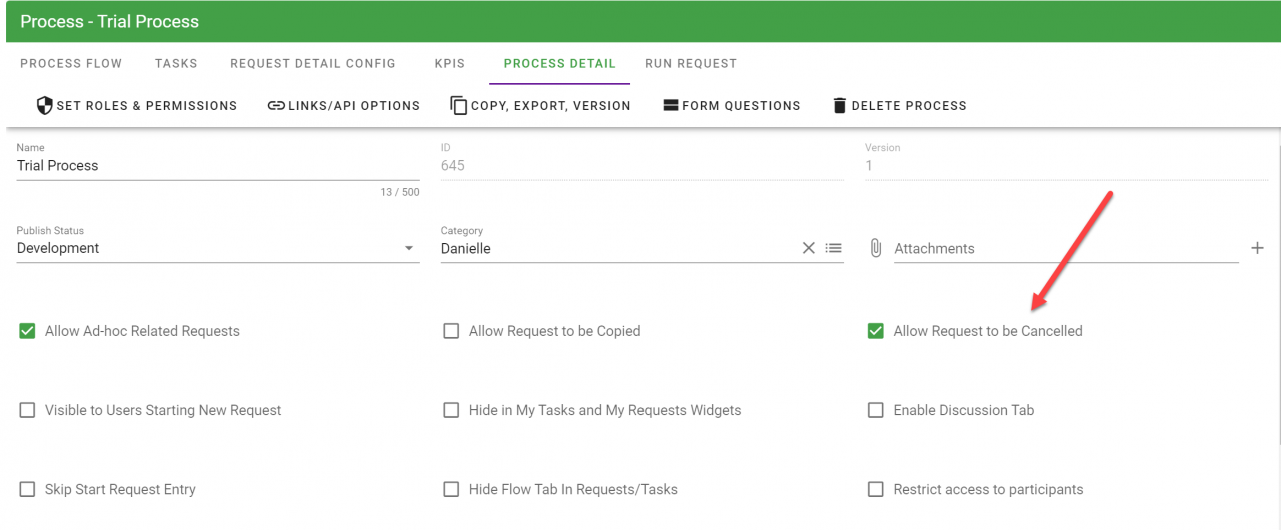The image size is (1281, 530).
Task: Open category list icon next to Danielle
Action: click(x=833, y=248)
